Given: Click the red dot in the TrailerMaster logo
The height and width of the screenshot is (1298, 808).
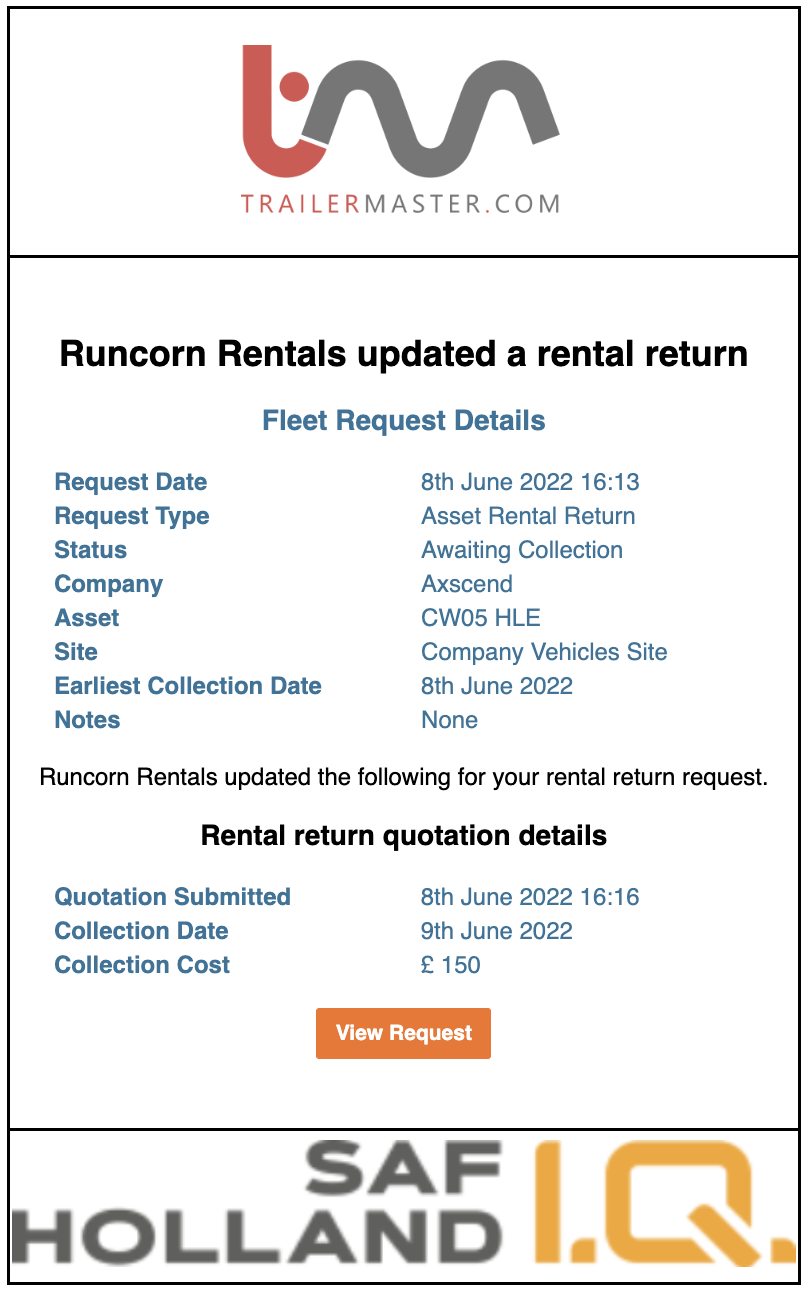Looking at the screenshot, I should coord(295,86).
